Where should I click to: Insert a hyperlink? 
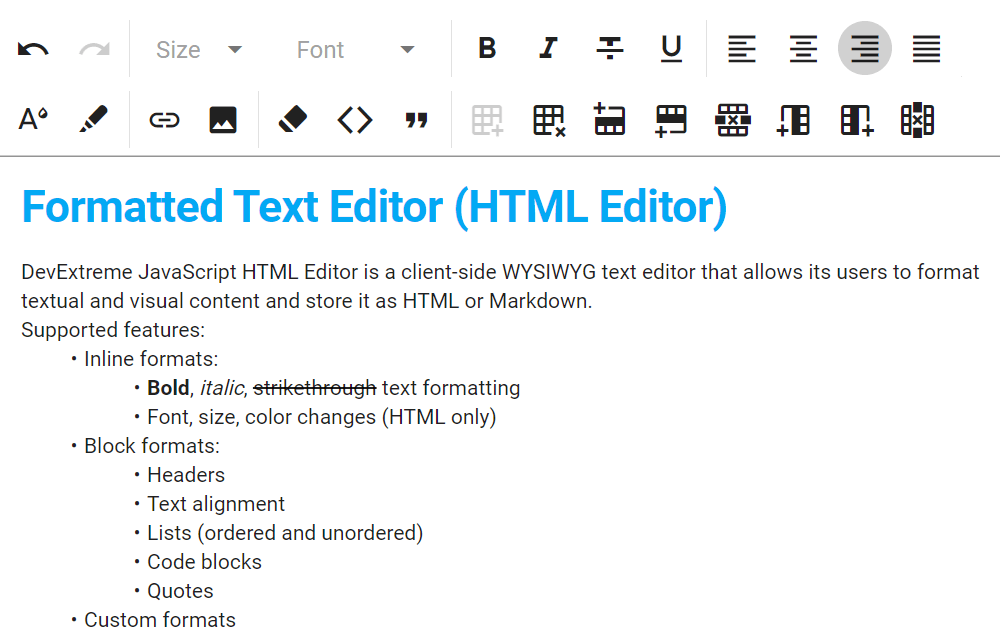[164, 119]
